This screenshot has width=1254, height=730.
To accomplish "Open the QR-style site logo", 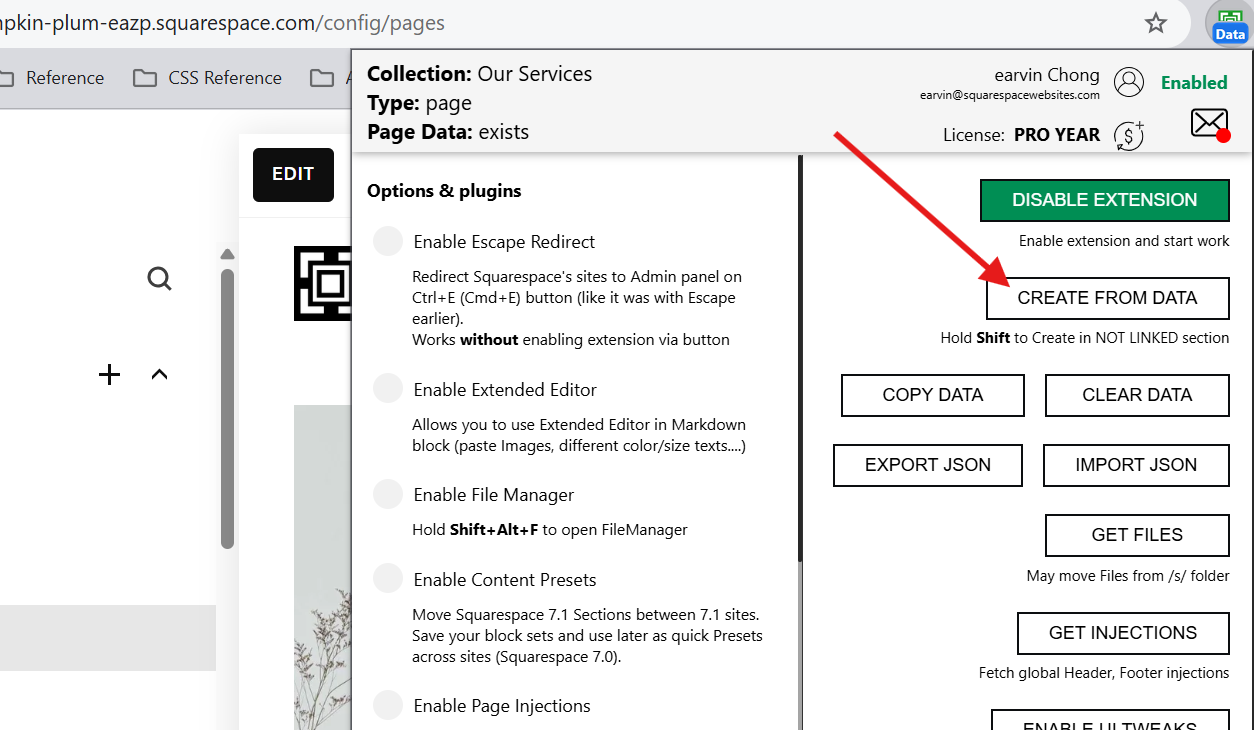I will [323, 284].
